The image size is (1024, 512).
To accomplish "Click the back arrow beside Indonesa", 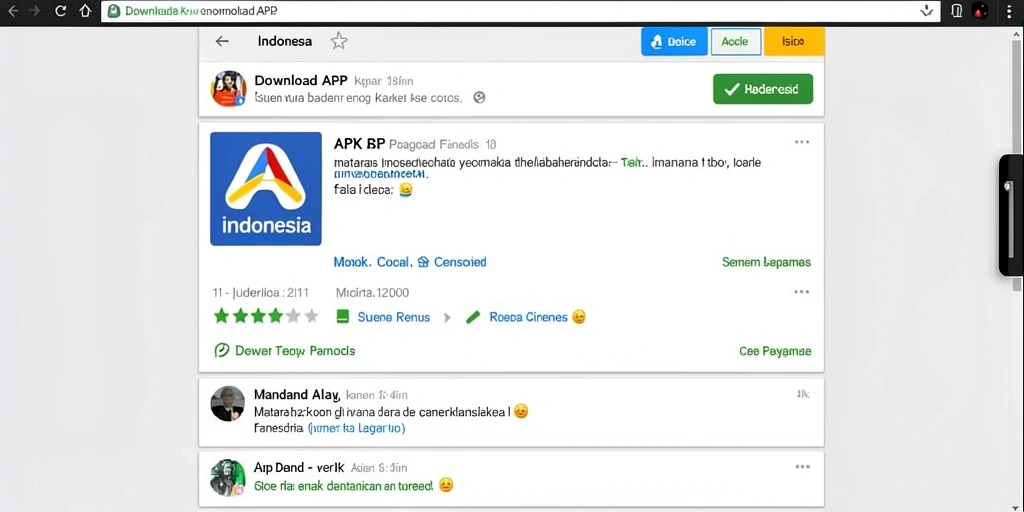I will [x=222, y=41].
